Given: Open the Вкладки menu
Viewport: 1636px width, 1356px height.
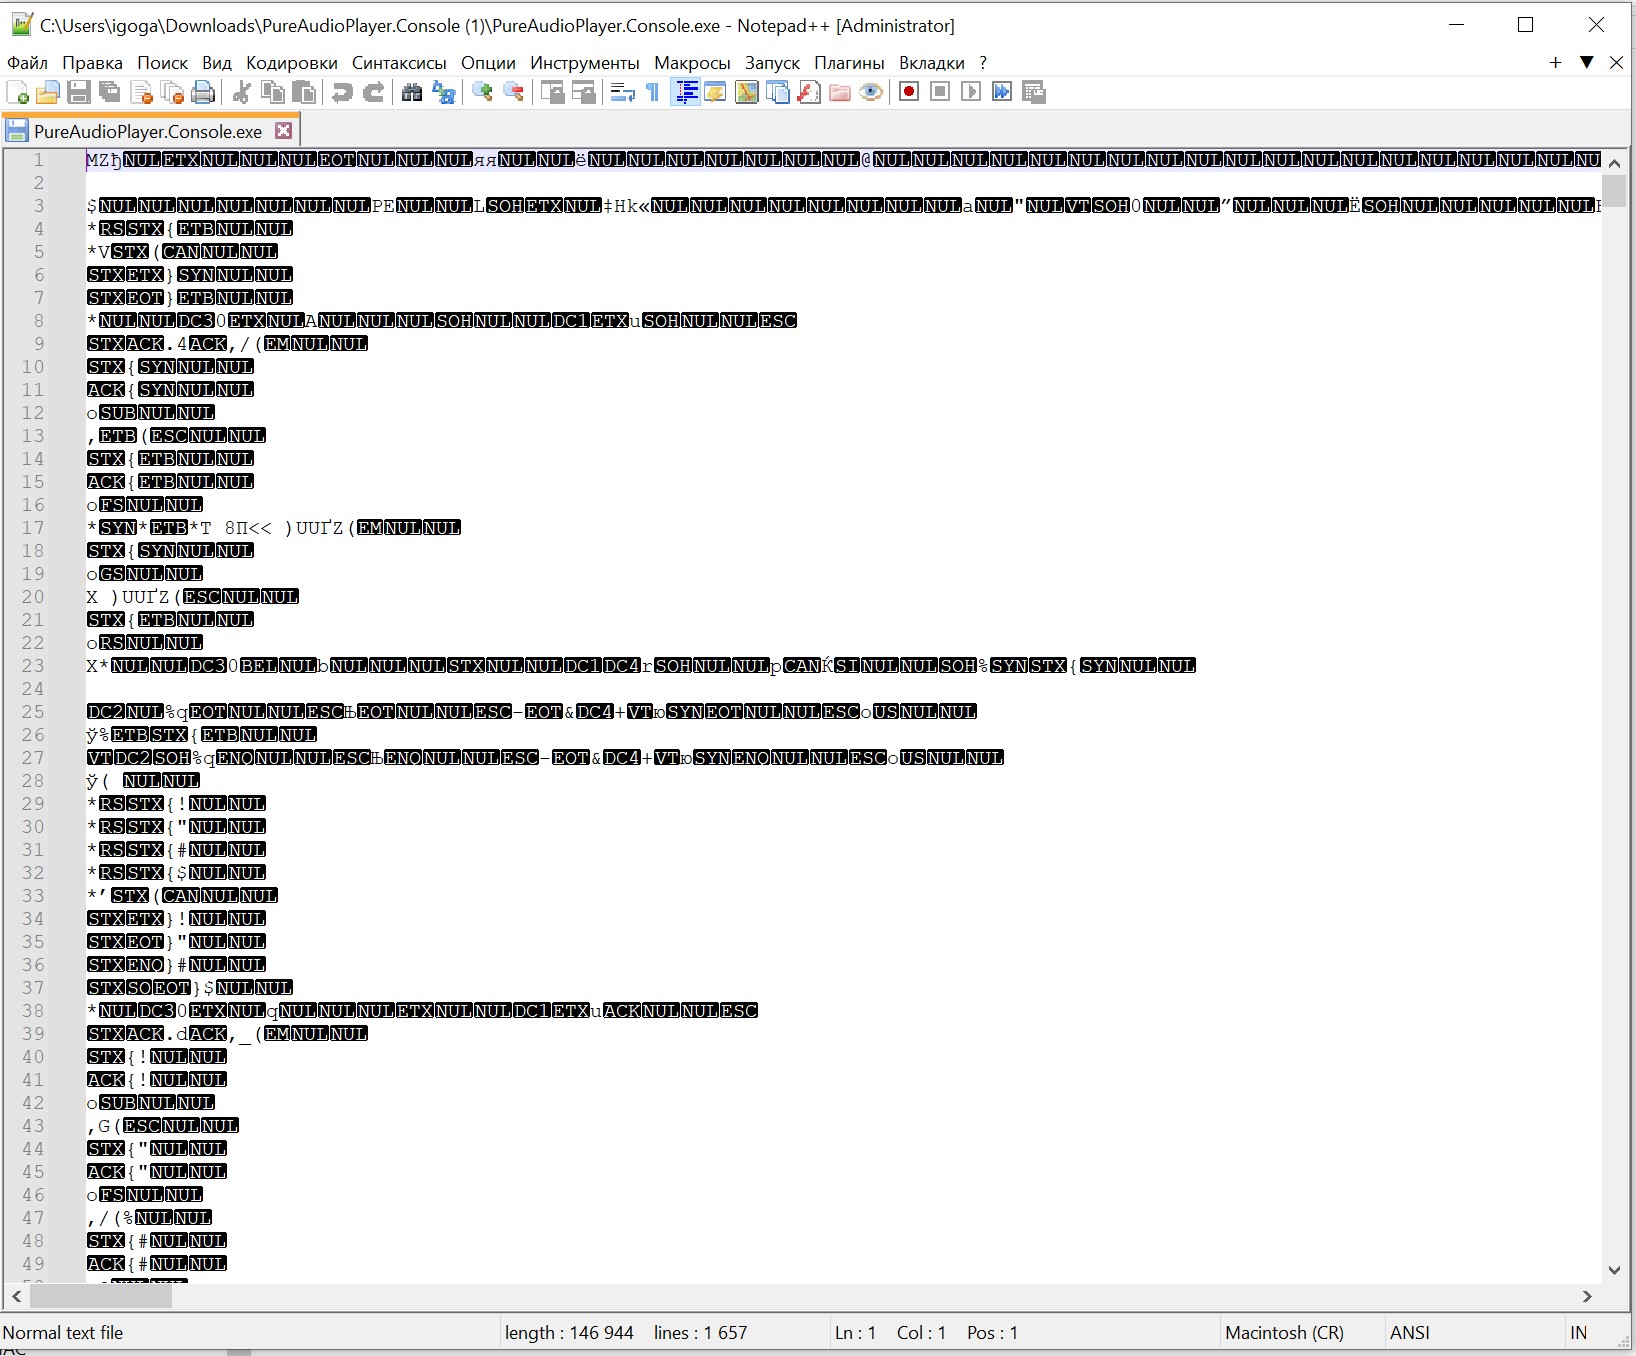Looking at the screenshot, I should tap(932, 63).
